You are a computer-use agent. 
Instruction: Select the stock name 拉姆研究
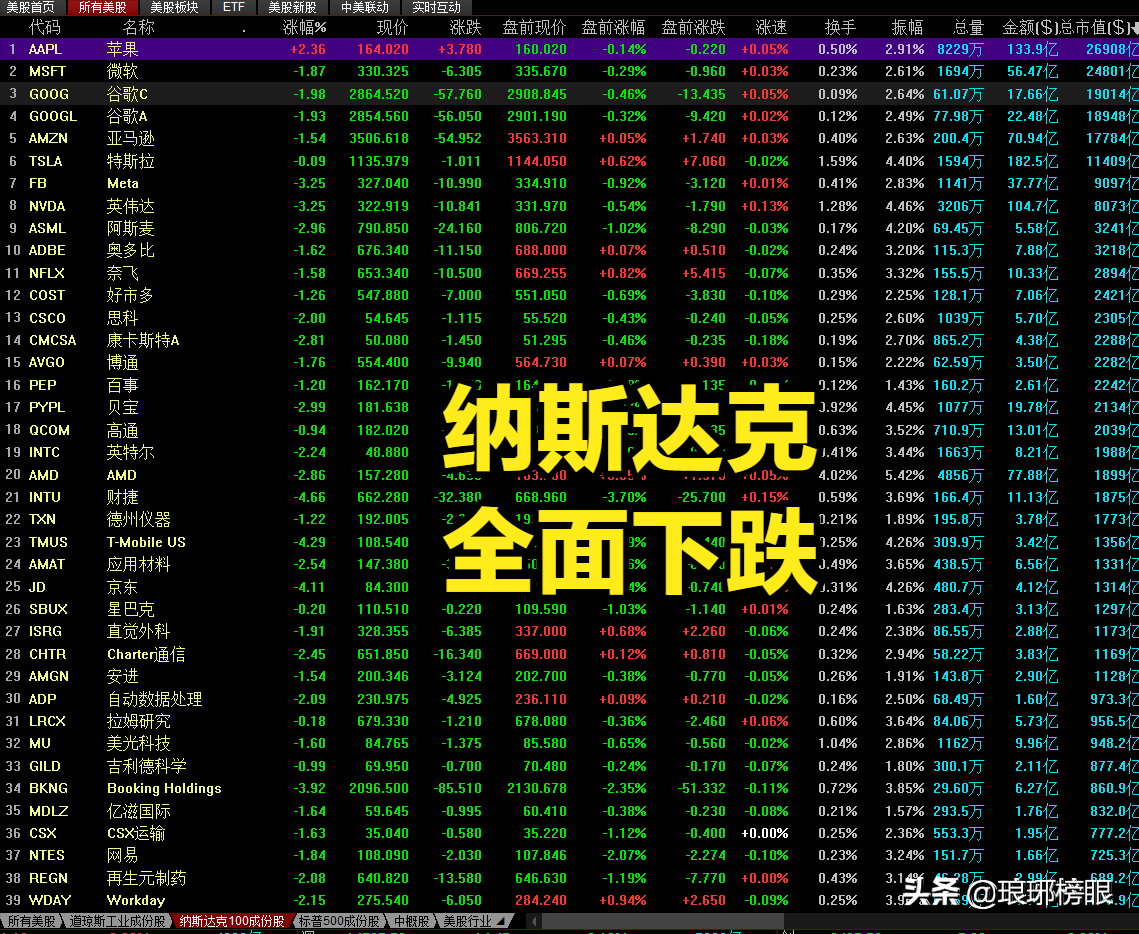(139, 721)
